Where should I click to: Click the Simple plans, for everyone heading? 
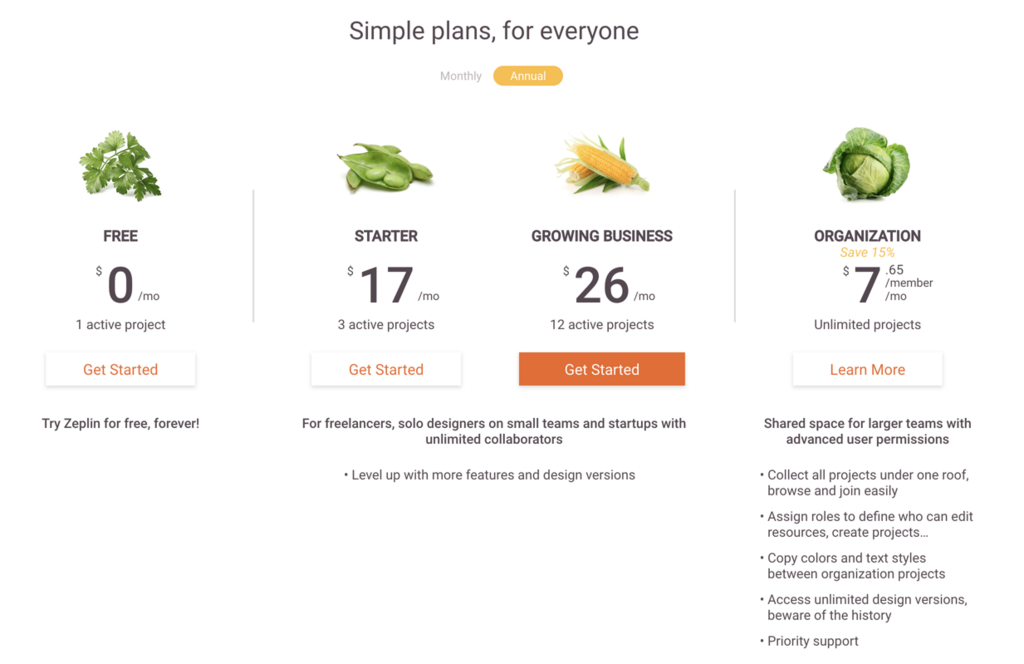(494, 31)
